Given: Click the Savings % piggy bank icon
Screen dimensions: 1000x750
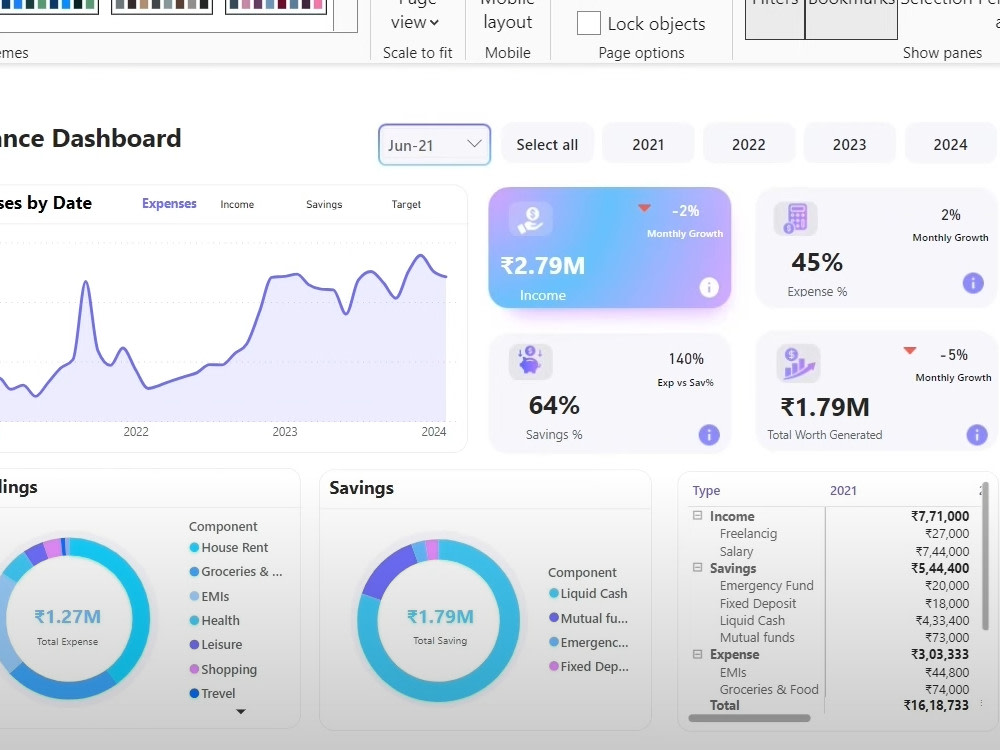Looking at the screenshot, I should point(530,361).
